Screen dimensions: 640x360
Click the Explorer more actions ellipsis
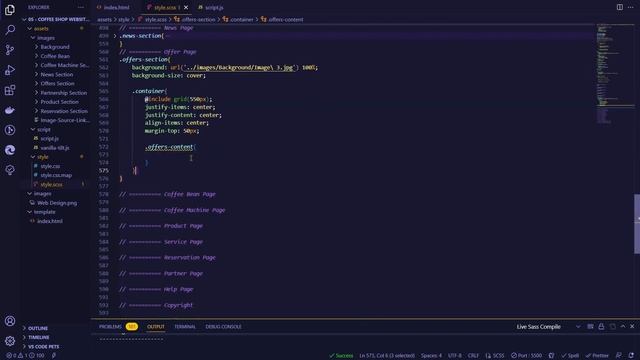pos(81,7)
